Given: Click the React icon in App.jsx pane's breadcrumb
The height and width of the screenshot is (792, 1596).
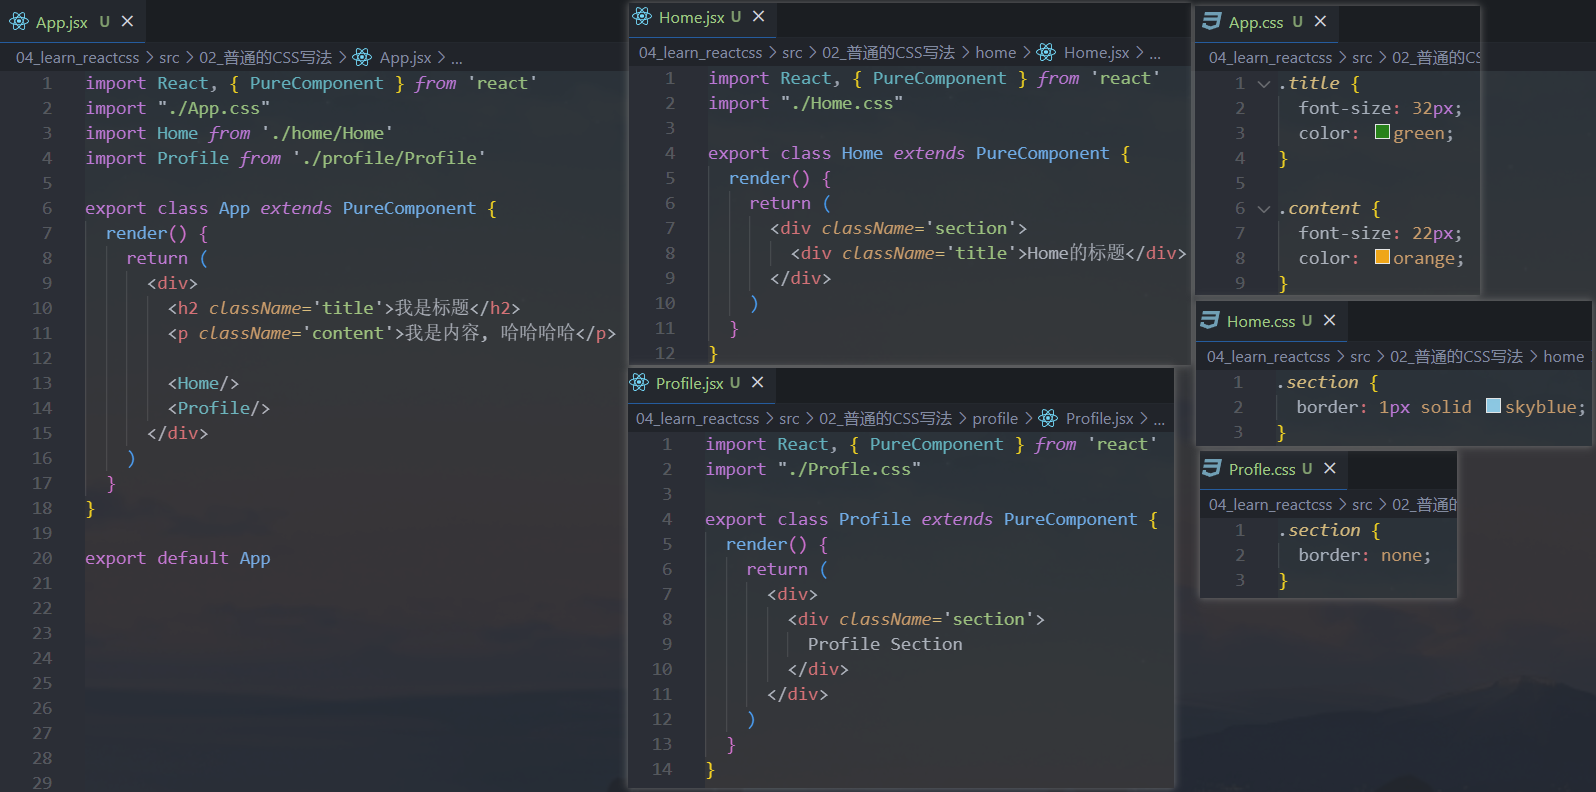Looking at the screenshot, I should (362, 57).
